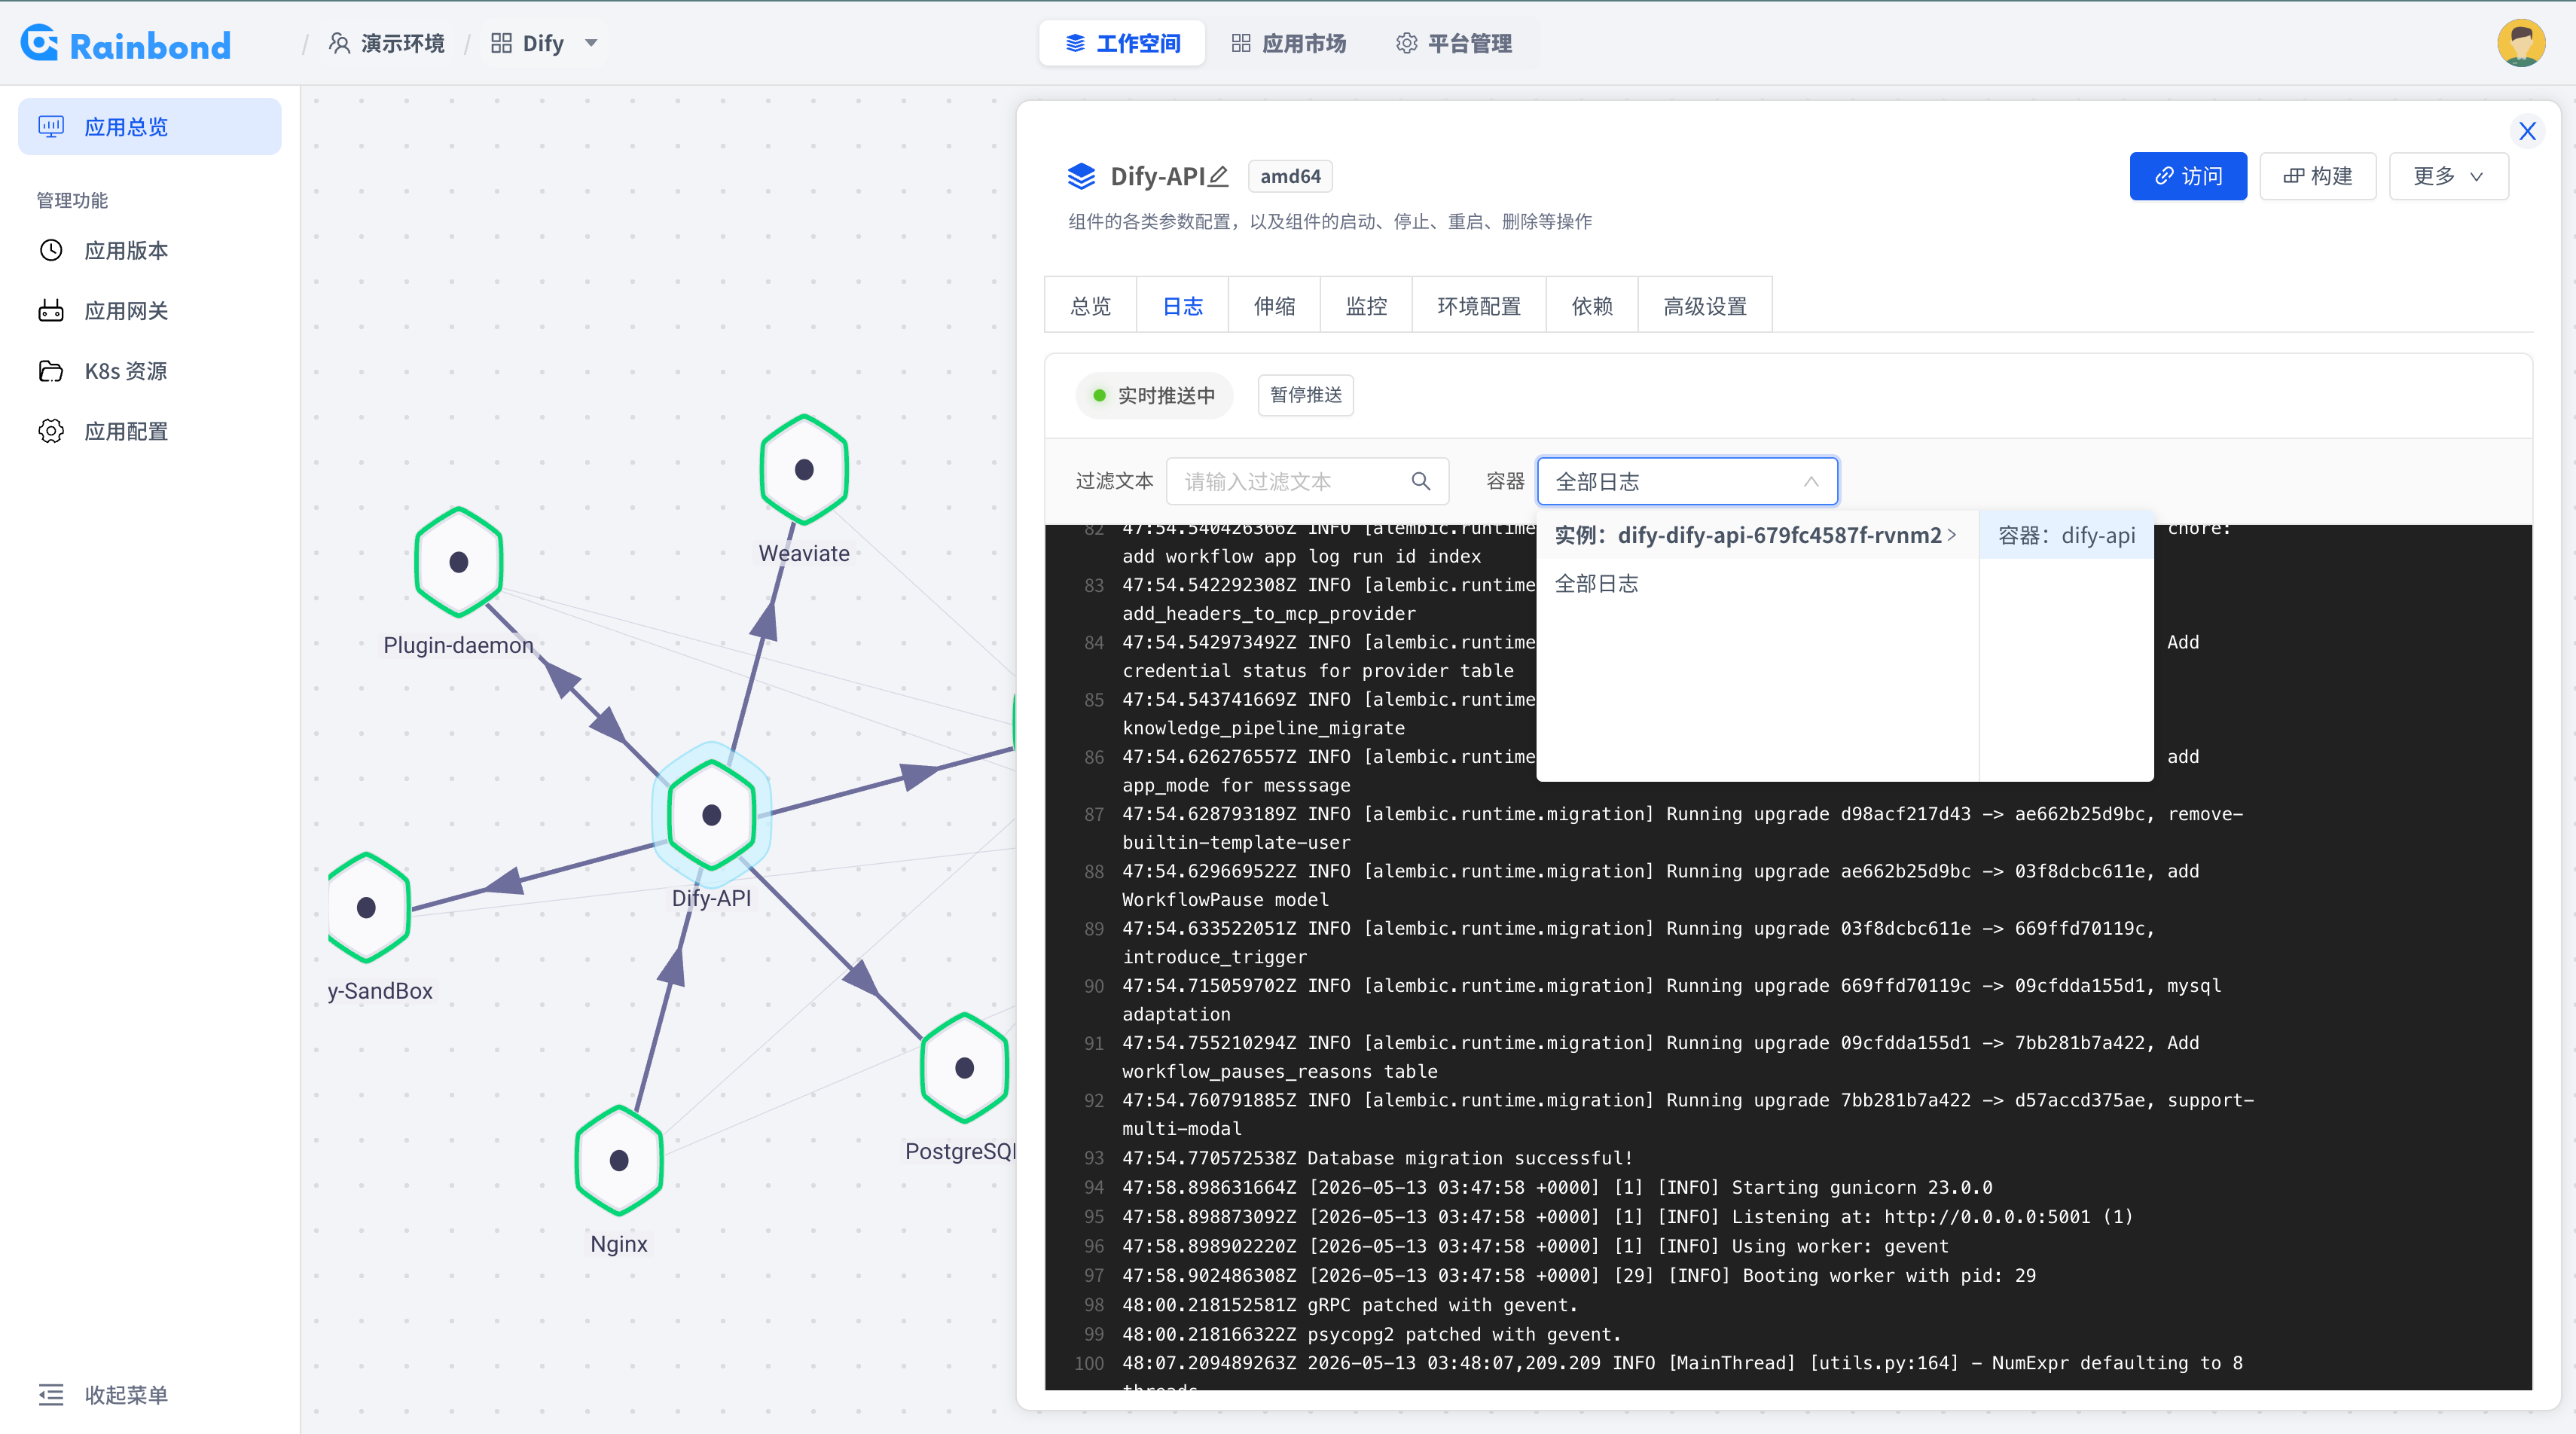The height and width of the screenshot is (1434, 2576).
Task: Collapse the sidebar with 收起菜单
Action: [103, 1394]
